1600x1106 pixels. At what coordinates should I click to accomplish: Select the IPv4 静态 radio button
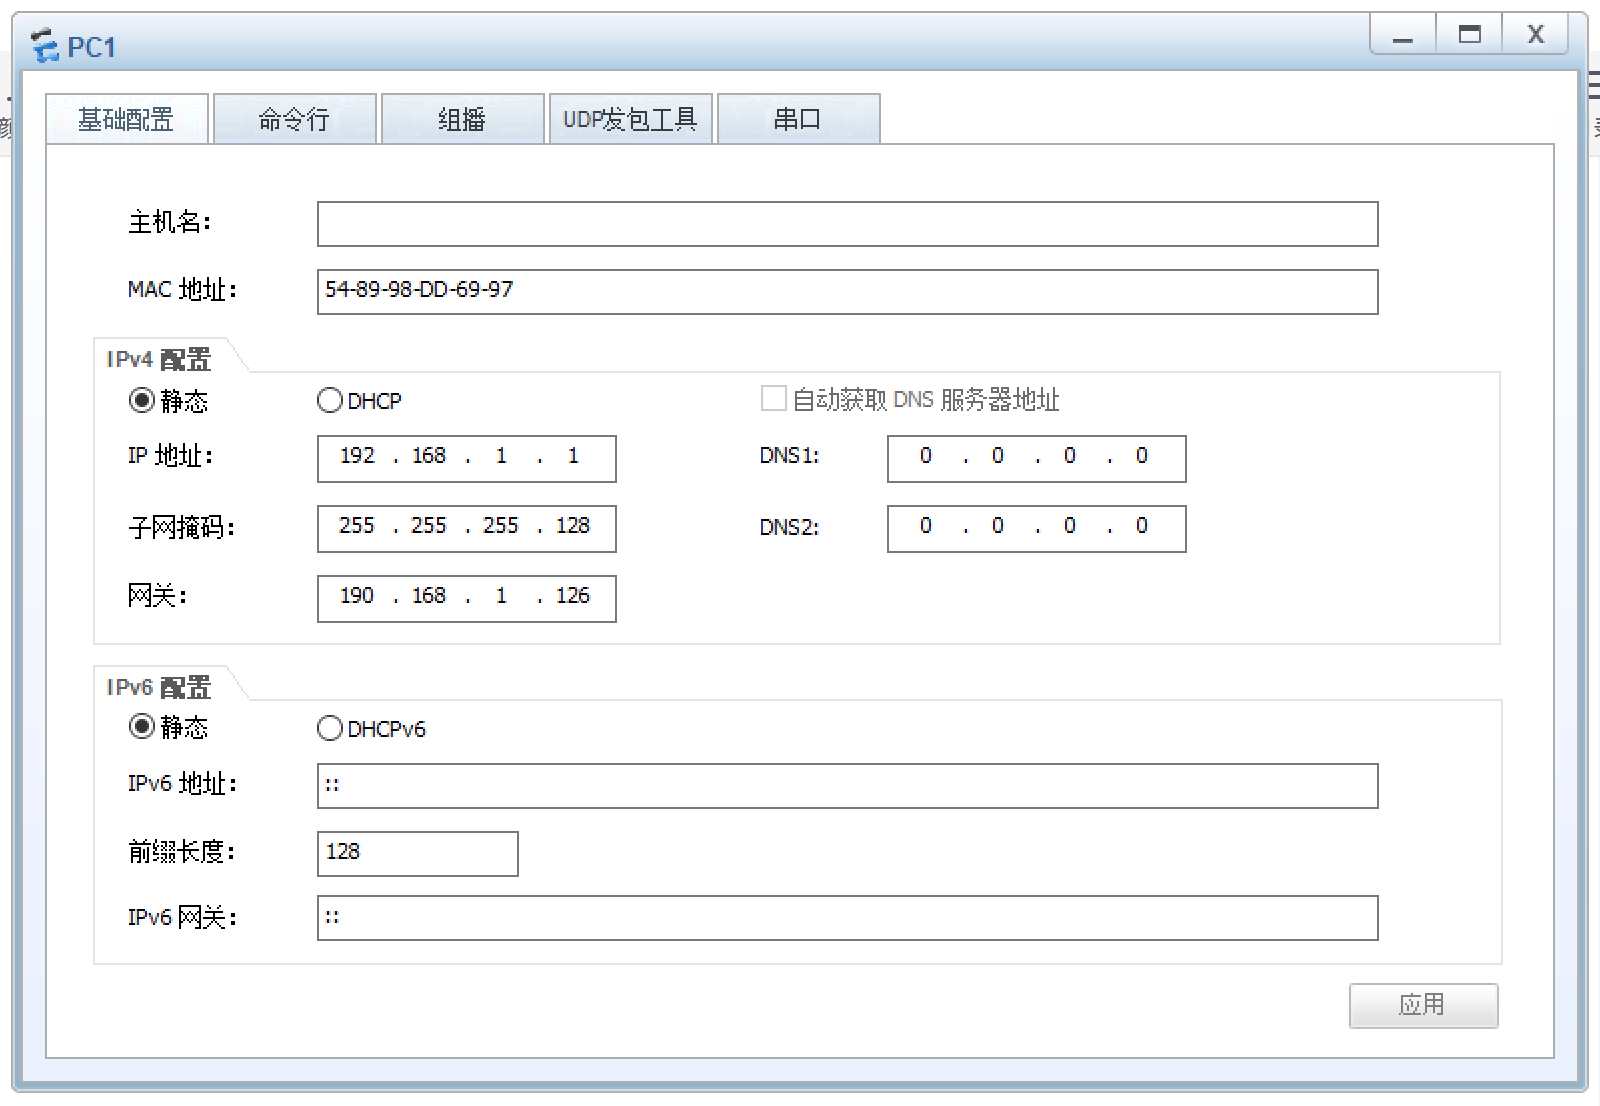tap(142, 401)
